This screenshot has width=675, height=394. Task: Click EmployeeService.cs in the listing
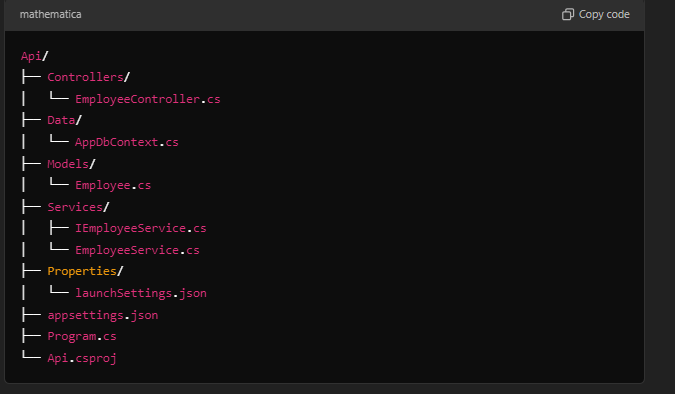[137, 250]
